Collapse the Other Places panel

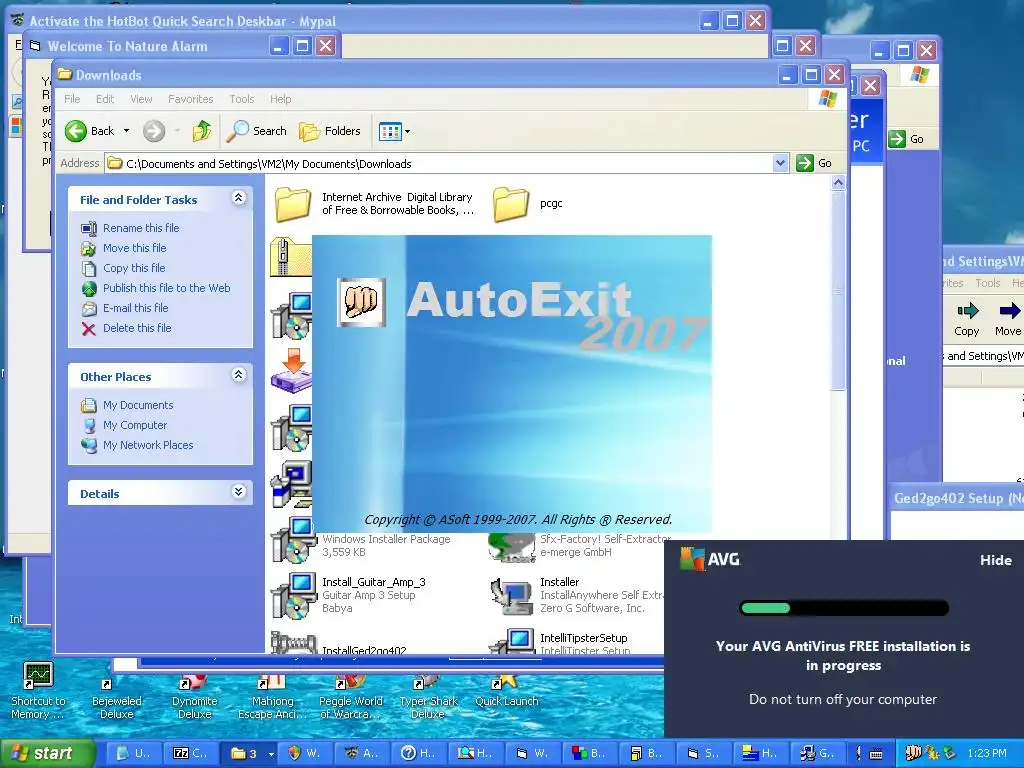click(238, 375)
